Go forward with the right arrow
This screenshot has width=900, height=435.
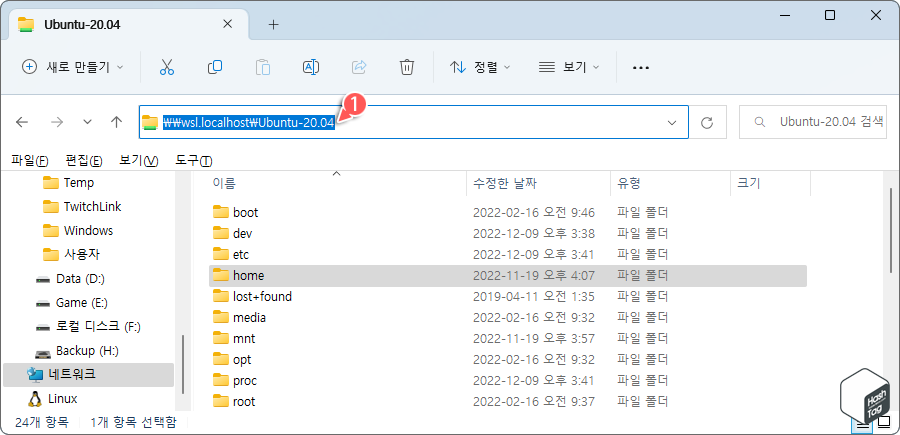(57, 122)
